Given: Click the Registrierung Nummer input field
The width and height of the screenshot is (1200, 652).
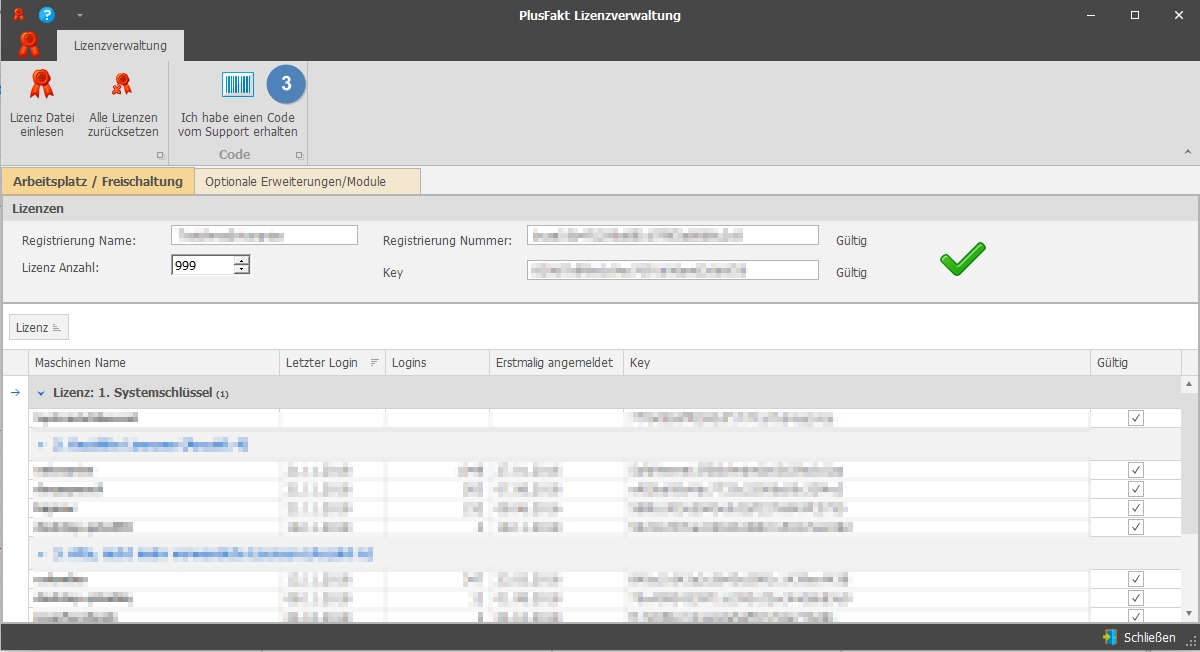Looking at the screenshot, I should click(x=673, y=235).
